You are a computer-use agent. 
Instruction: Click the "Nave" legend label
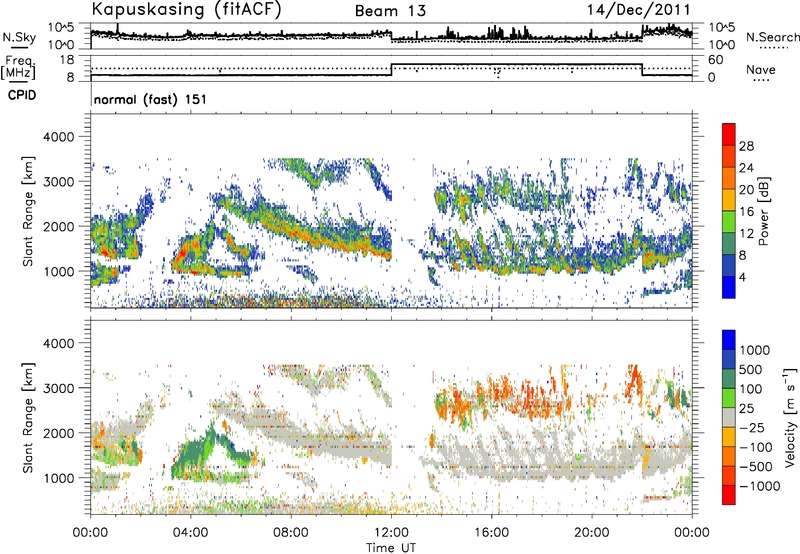761,69
